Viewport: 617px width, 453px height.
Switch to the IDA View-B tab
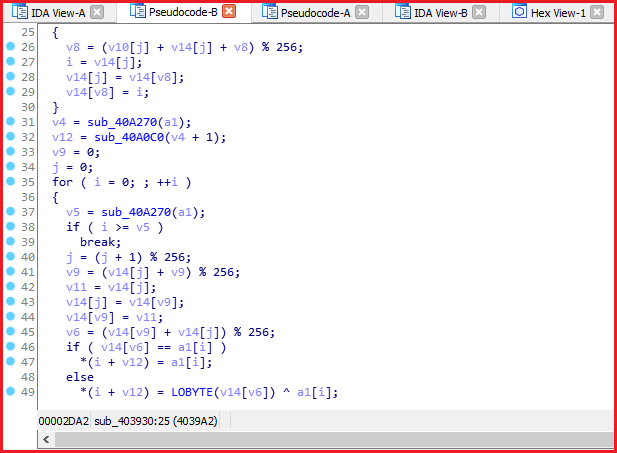[440, 13]
